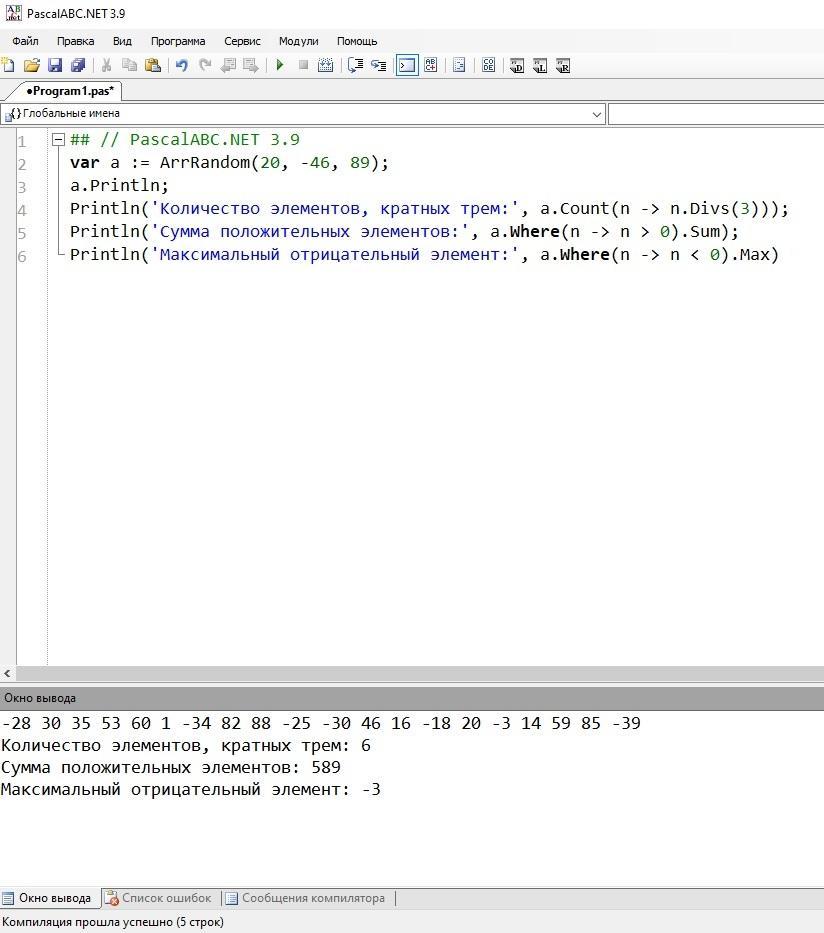Run the program with green arrow
The width and height of the screenshot is (824, 933).
click(280, 65)
